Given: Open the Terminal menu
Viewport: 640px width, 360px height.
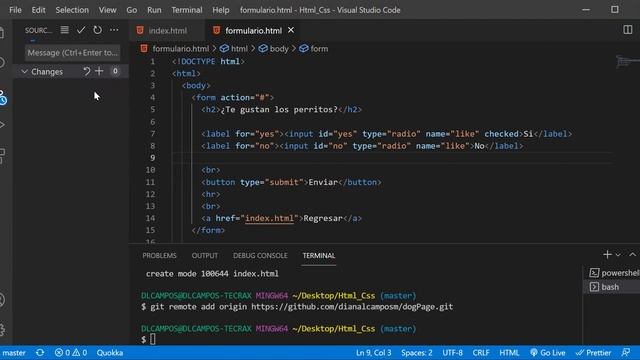Looking at the screenshot, I should tap(187, 10).
